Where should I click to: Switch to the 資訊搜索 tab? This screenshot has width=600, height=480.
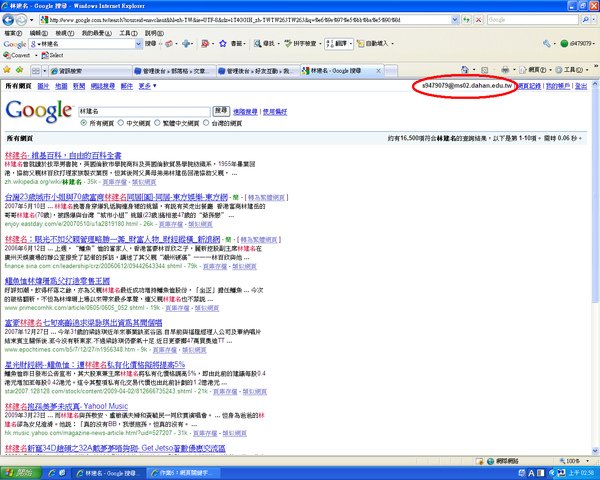90,71
